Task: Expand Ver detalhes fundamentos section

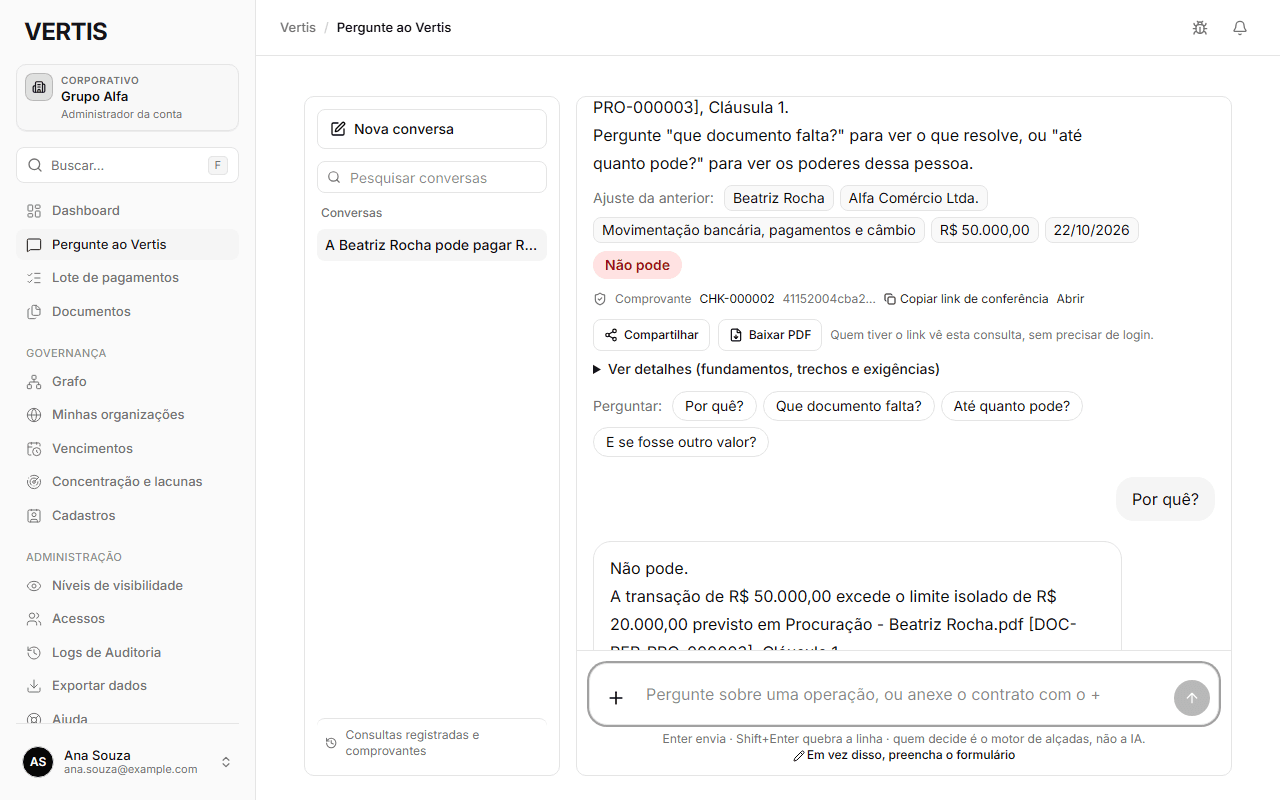Action: click(766, 369)
